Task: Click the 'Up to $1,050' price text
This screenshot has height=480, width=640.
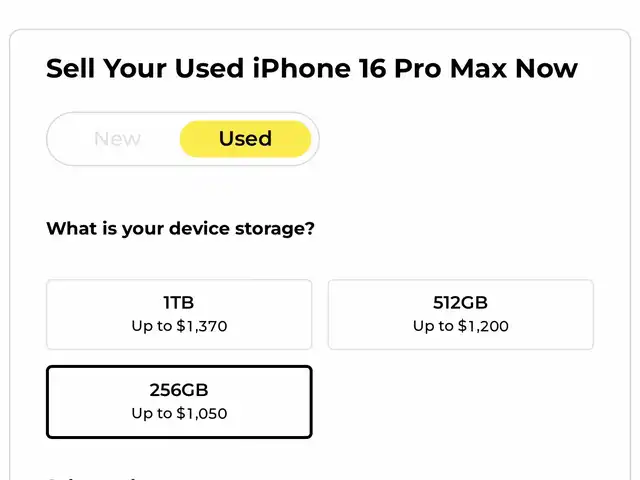Action: (179, 413)
